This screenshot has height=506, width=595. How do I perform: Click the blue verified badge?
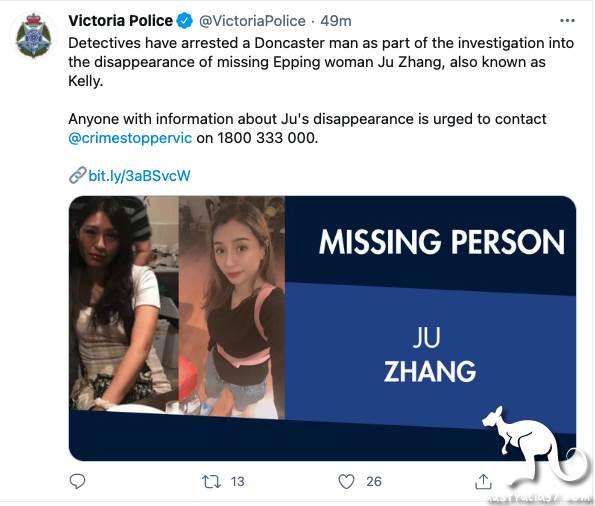point(185,21)
